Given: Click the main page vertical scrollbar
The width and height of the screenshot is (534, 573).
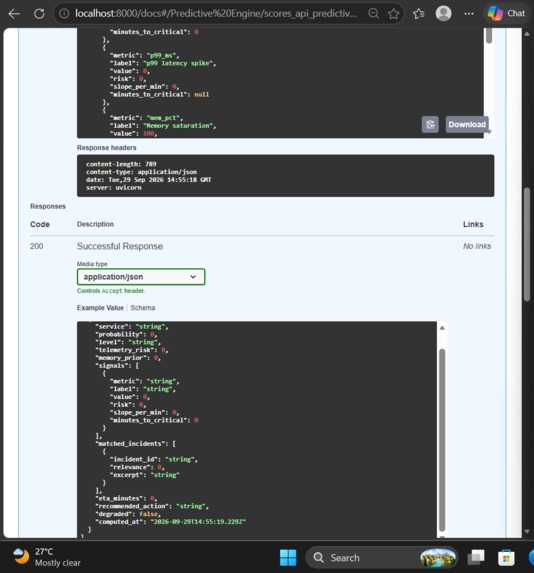Looking at the screenshot, I should click(x=527, y=244).
